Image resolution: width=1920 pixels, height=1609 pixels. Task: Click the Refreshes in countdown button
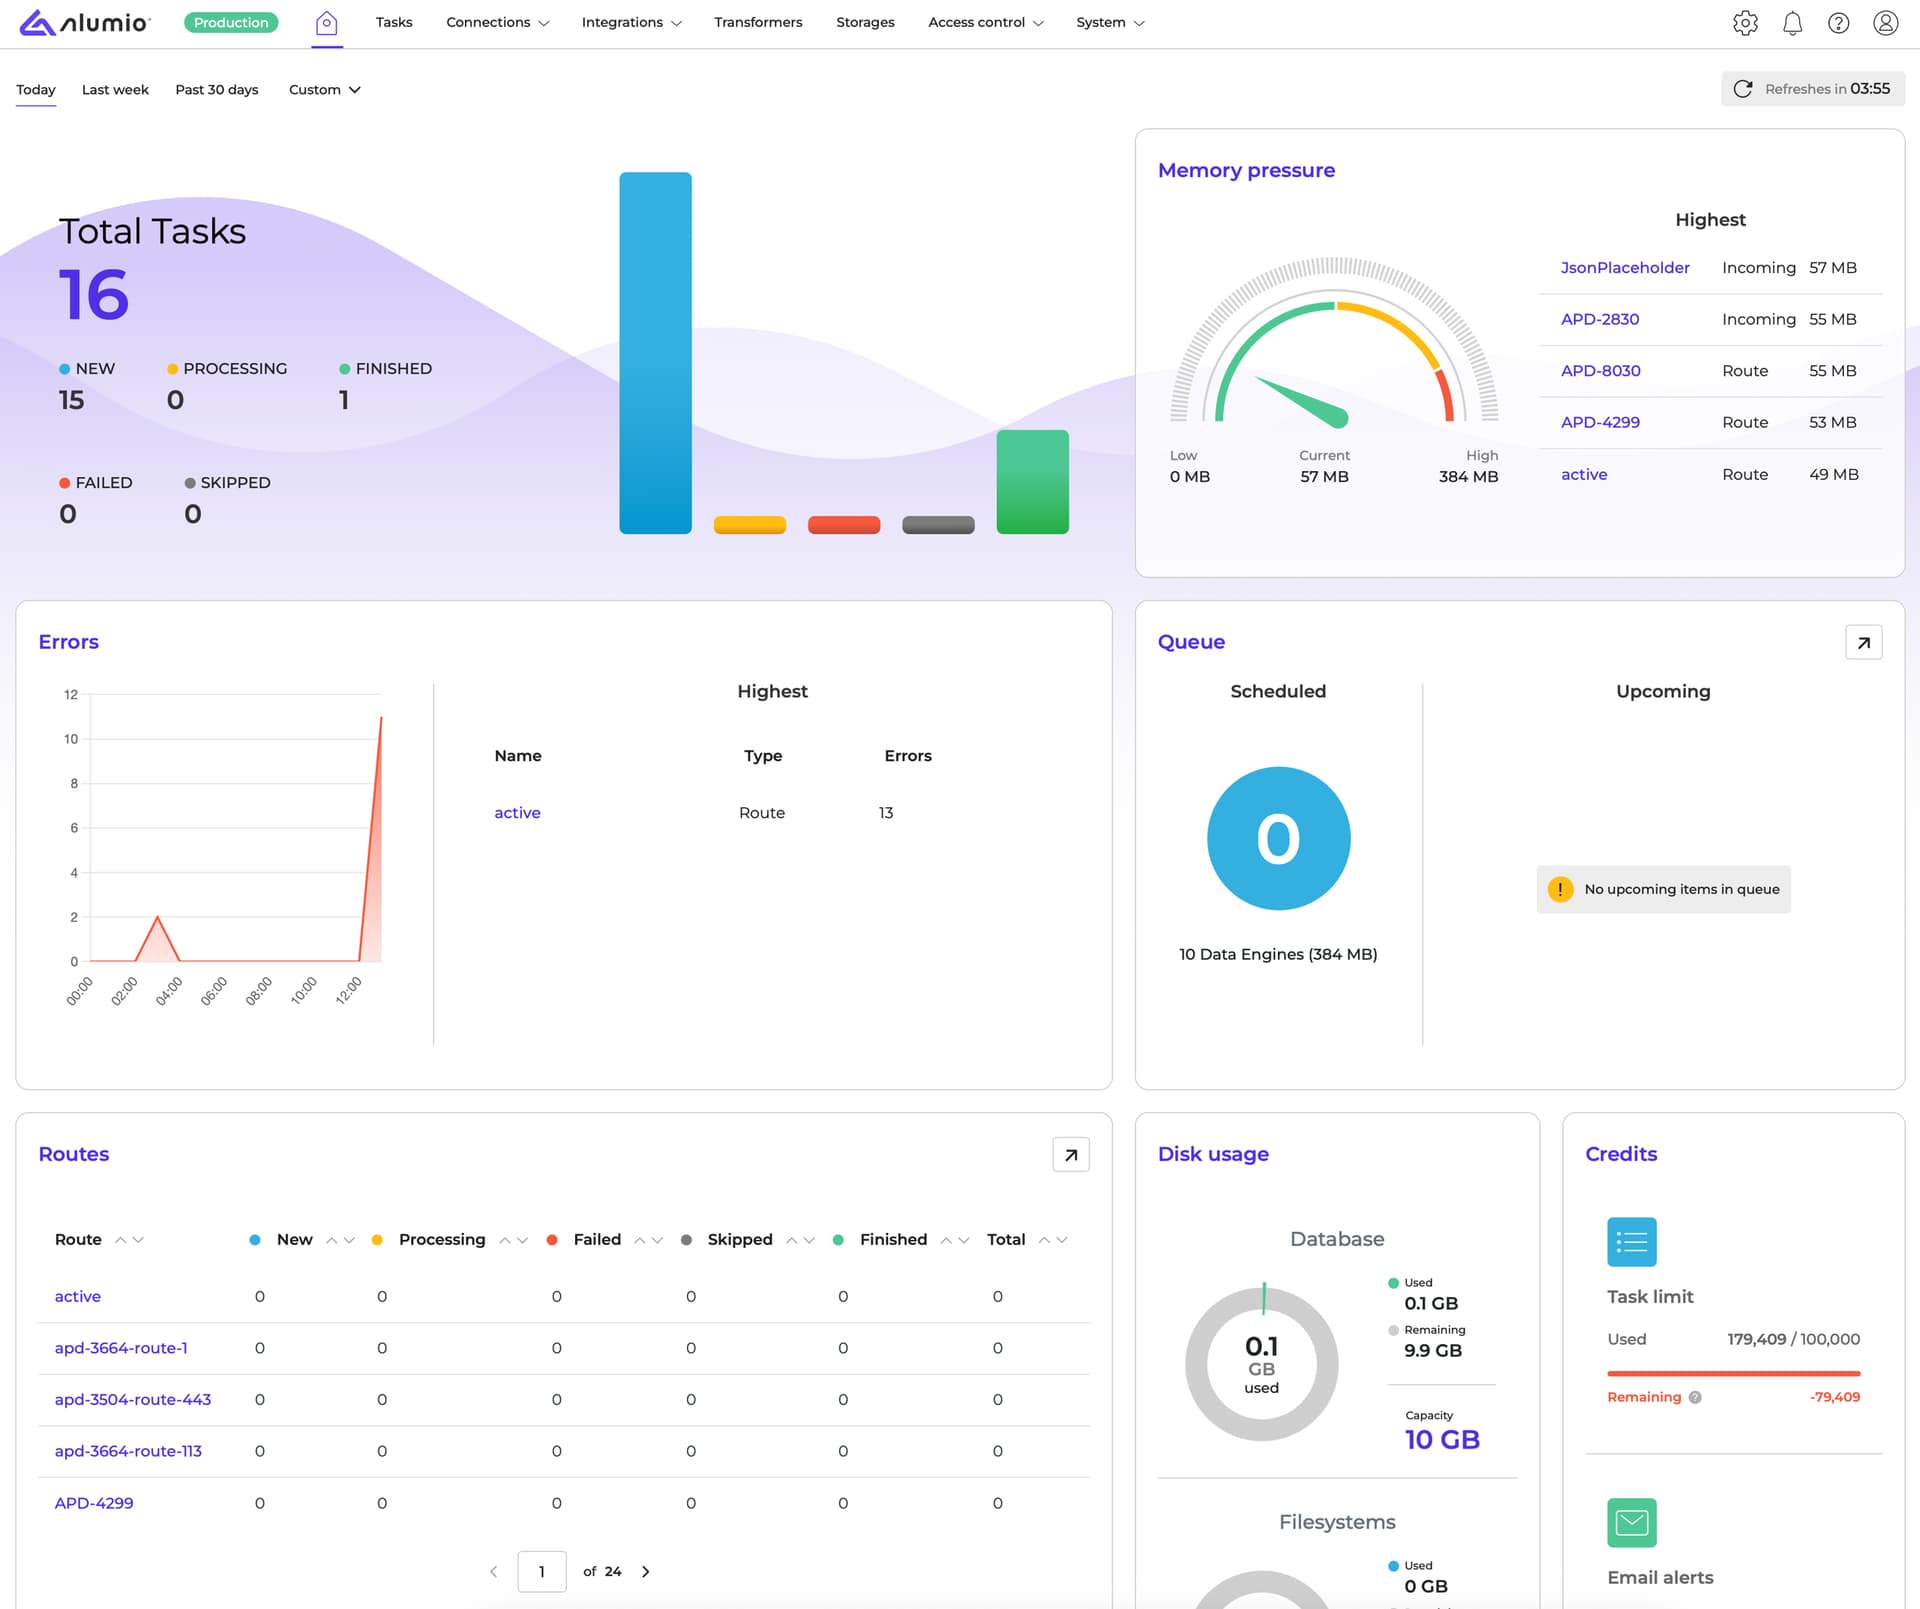pos(1812,89)
